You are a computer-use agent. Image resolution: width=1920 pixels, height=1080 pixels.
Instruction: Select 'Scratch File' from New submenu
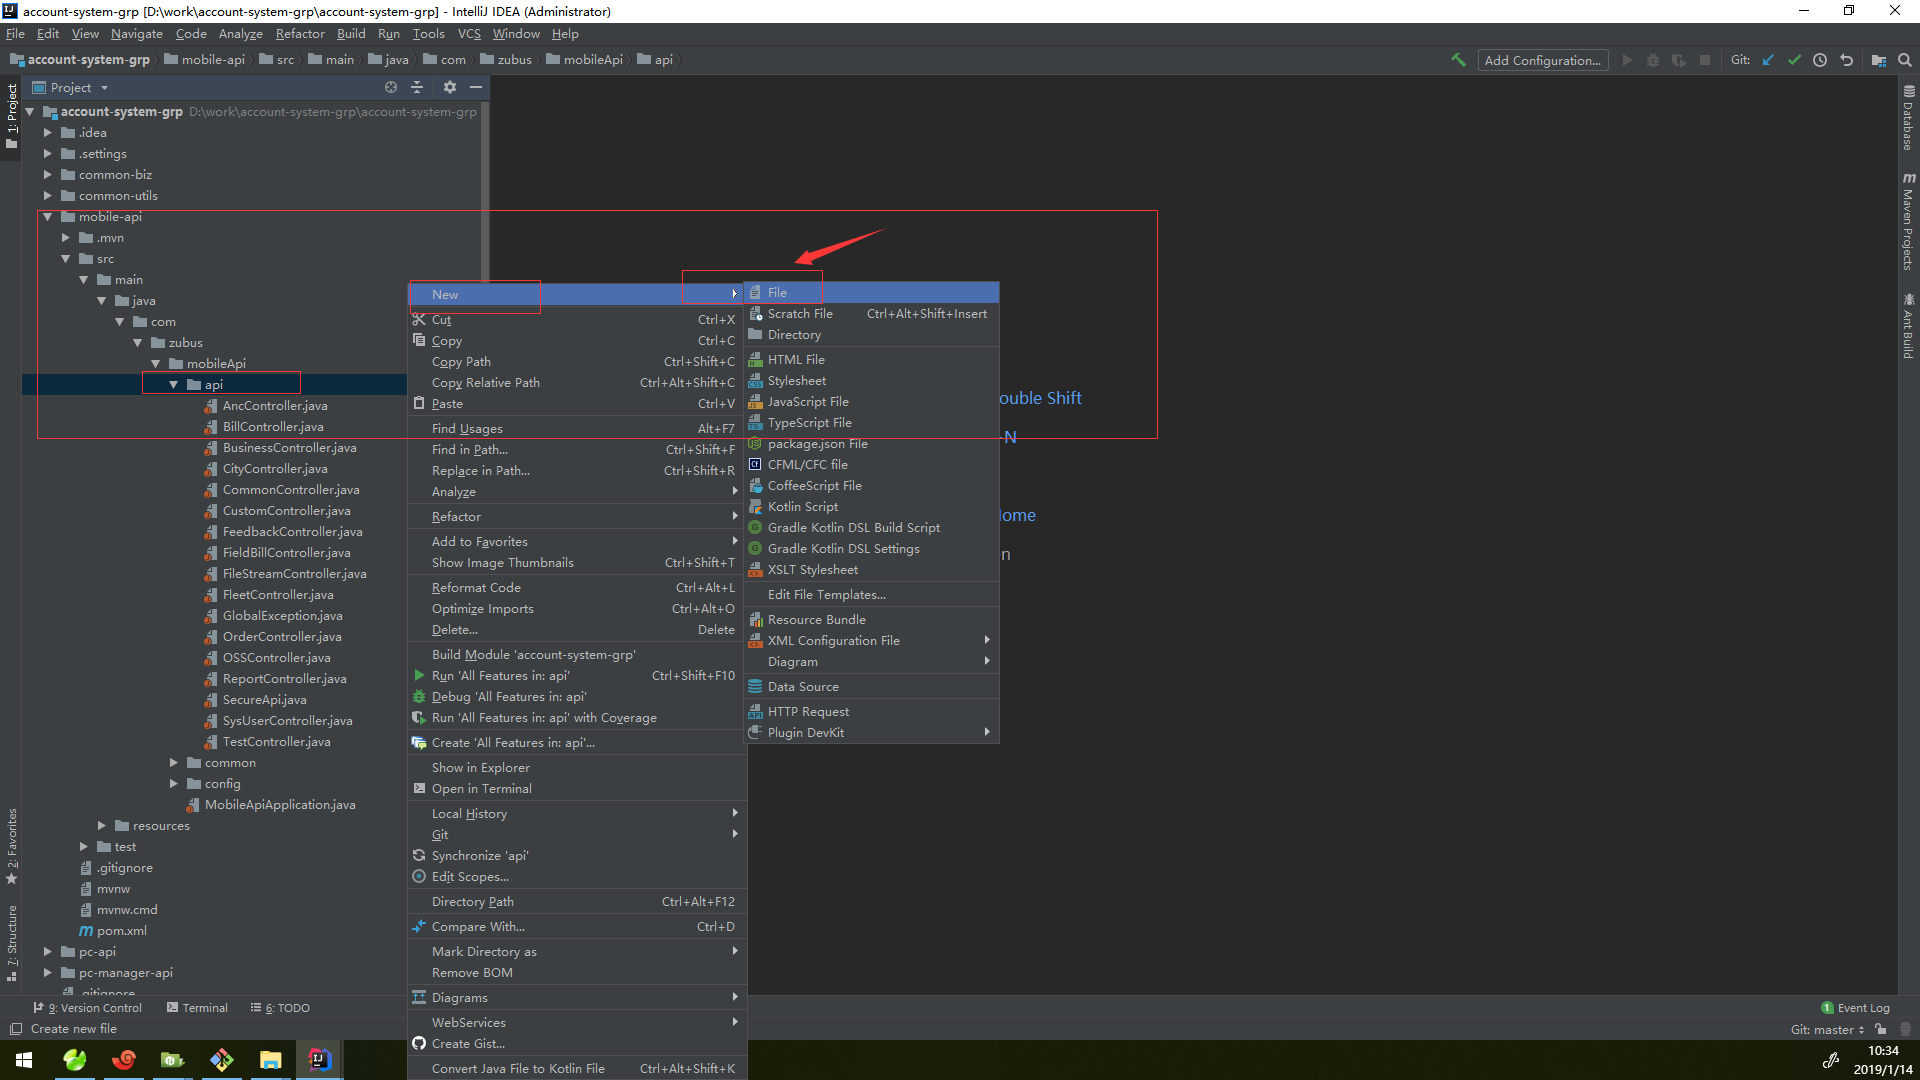pyautogui.click(x=800, y=313)
